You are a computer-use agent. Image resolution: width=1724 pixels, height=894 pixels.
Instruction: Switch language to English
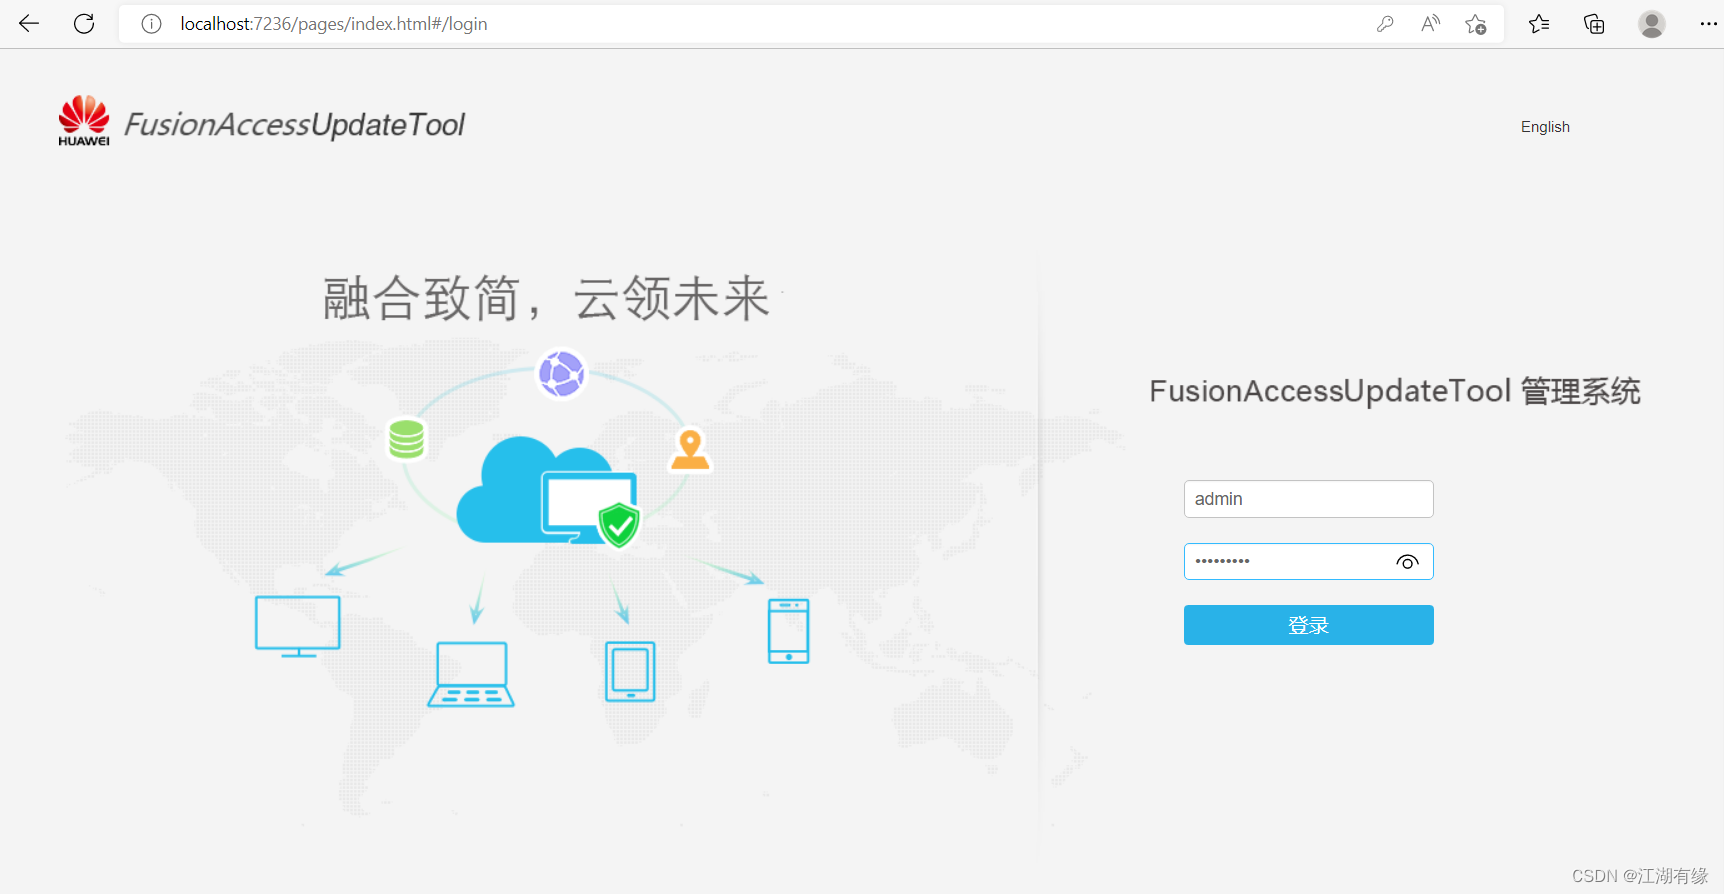[x=1545, y=127]
